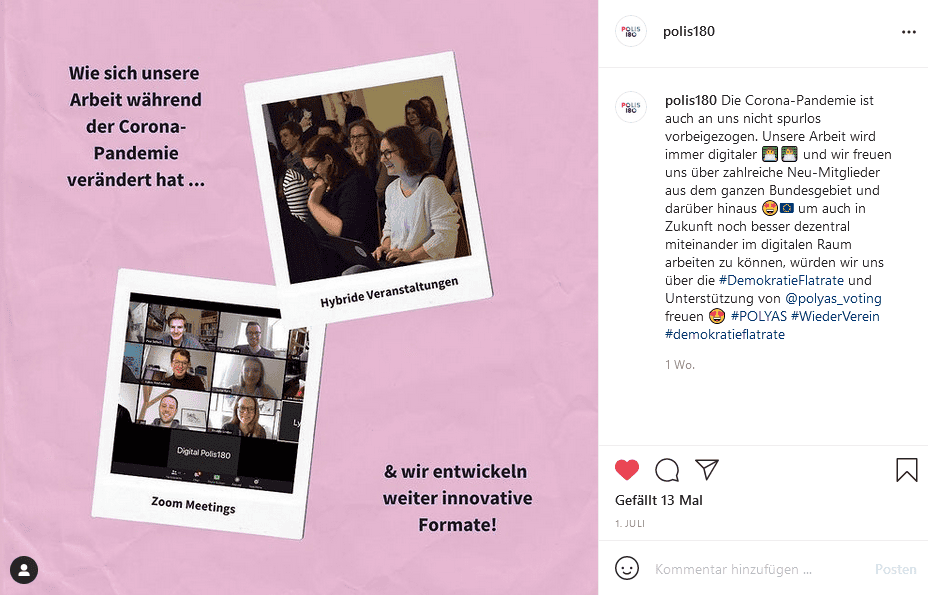Open the #WiederVerein hashtag link
The width and height of the screenshot is (928, 595).
coord(835,316)
